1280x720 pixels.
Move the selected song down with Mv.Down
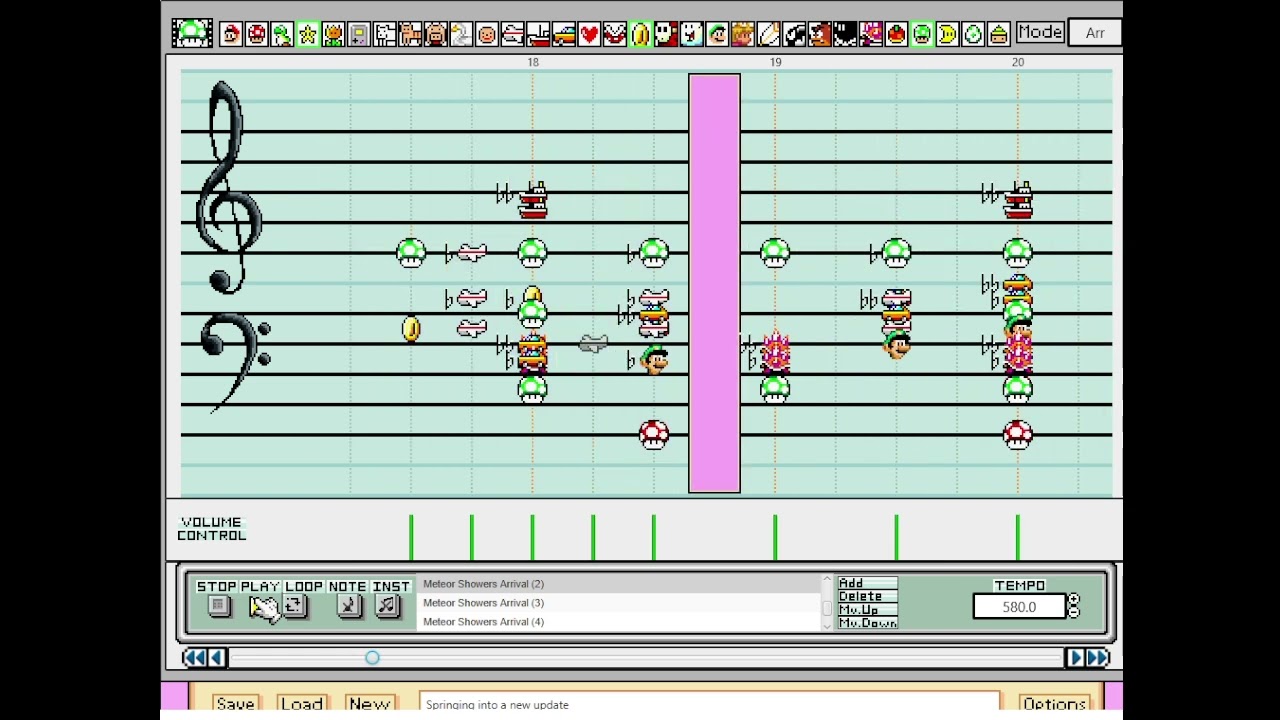[867, 623]
